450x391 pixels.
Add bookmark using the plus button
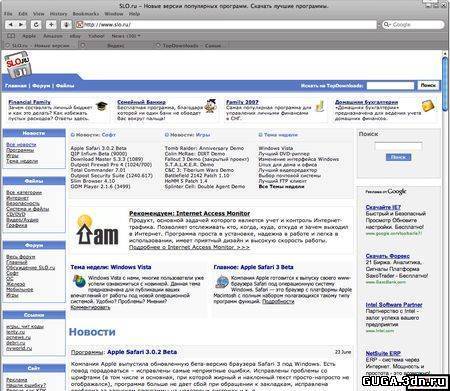click(x=51, y=25)
